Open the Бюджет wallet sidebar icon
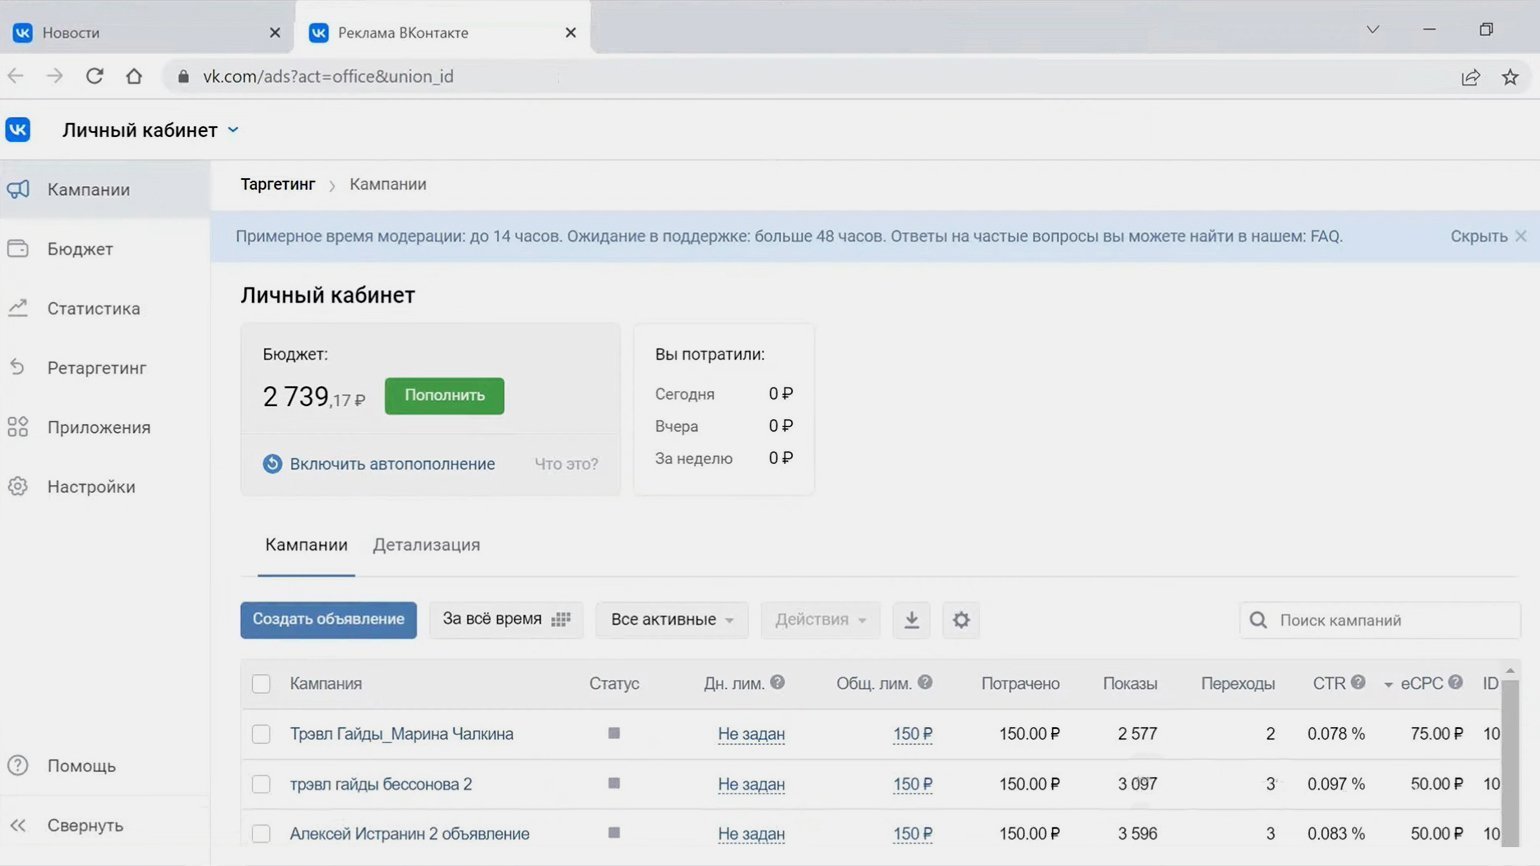 click(x=18, y=248)
